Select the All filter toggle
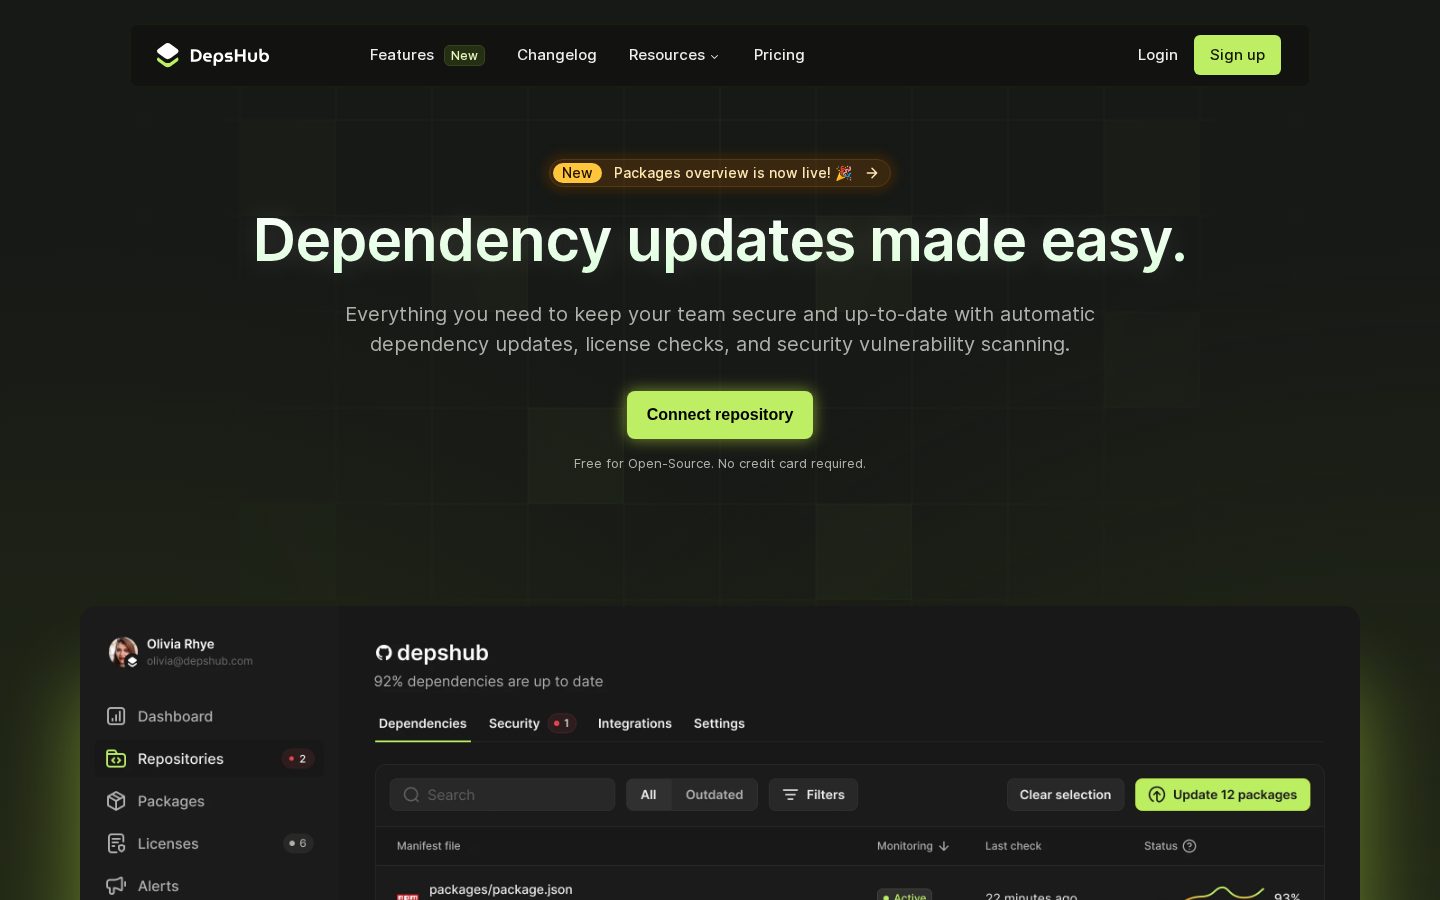The image size is (1440, 900). click(x=649, y=795)
